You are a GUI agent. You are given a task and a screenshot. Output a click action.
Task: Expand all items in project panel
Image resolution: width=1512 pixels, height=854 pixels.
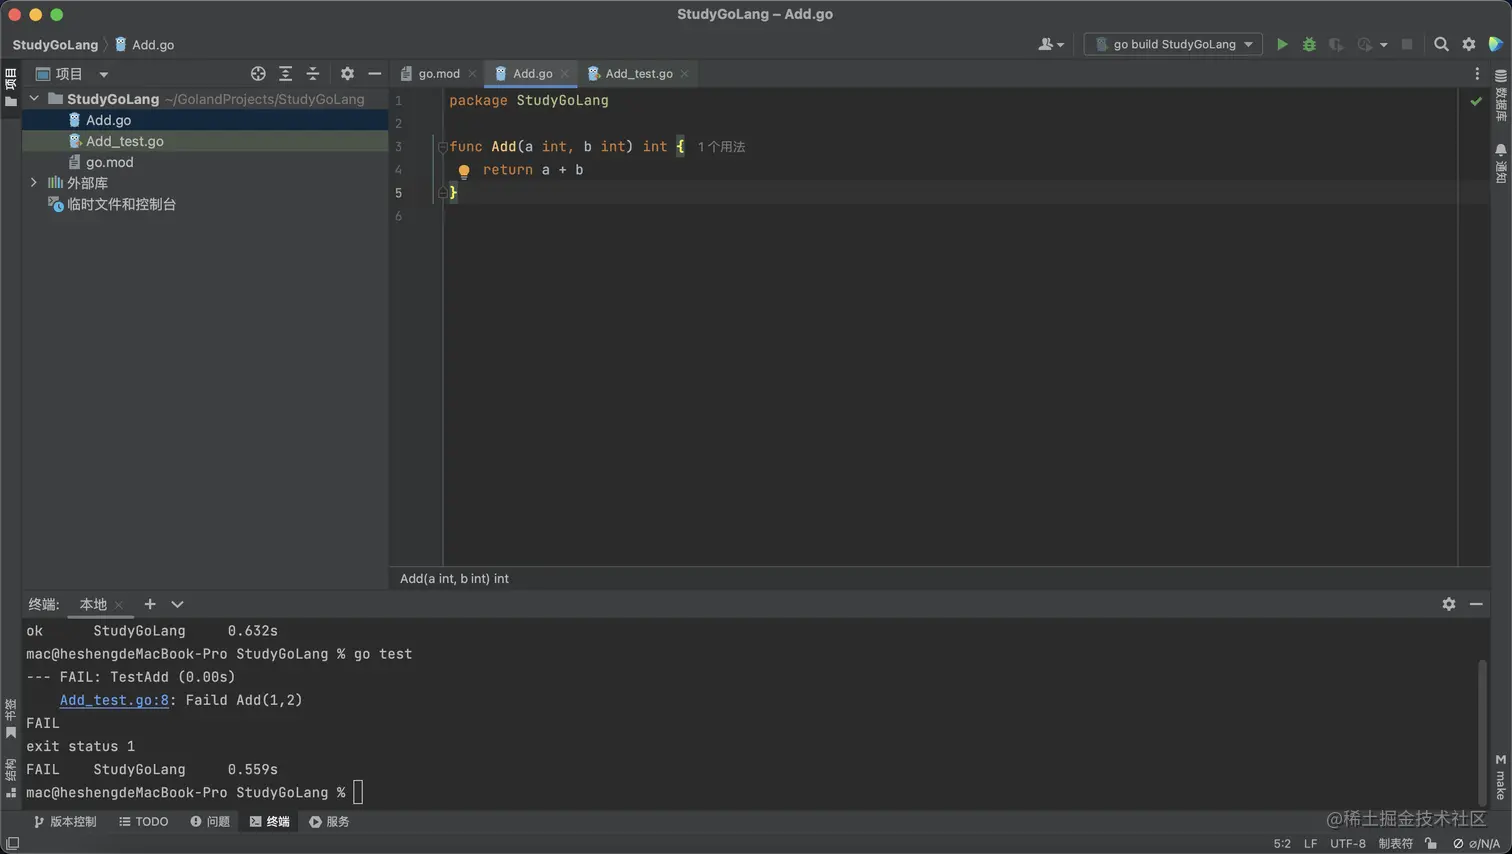[x=285, y=74]
